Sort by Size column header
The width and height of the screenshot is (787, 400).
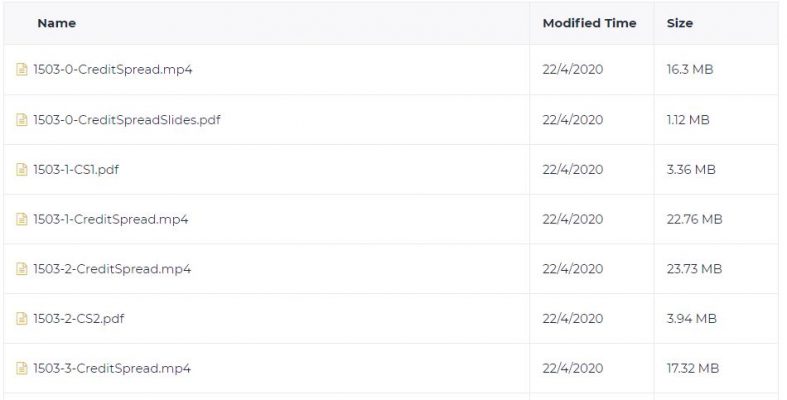pyautogui.click(x=680, y=23)
